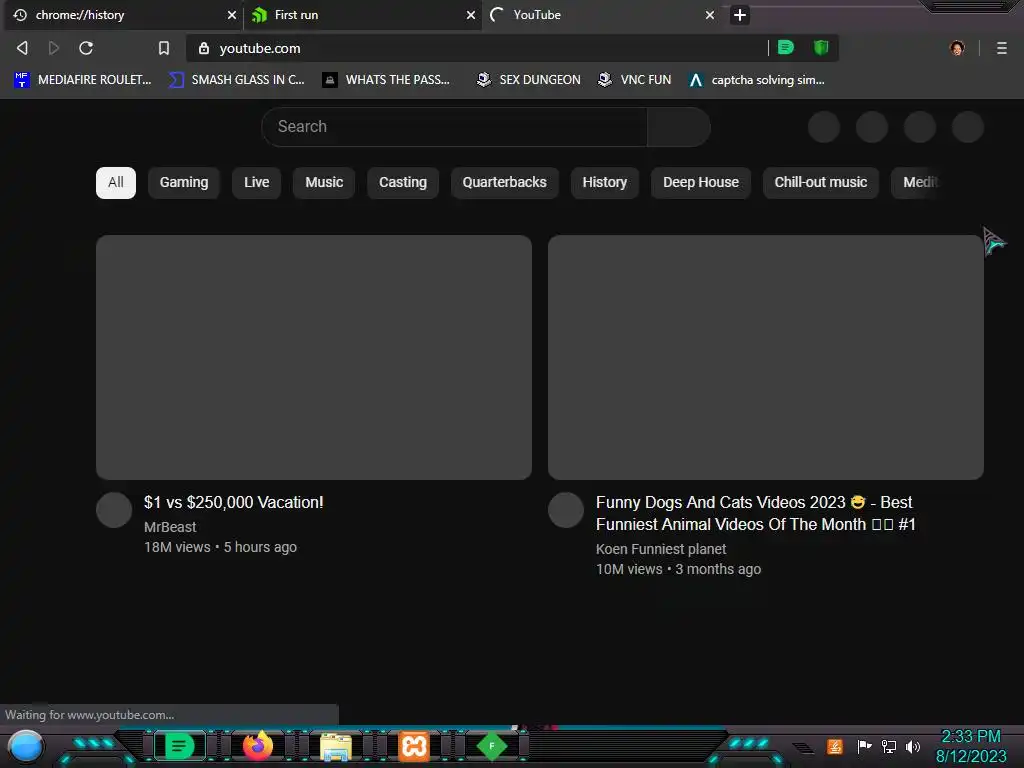Bookmark this page with bookmark icon
Image resolution: width=1024 pixels, height=768 pixels.
tap(164, 48)
